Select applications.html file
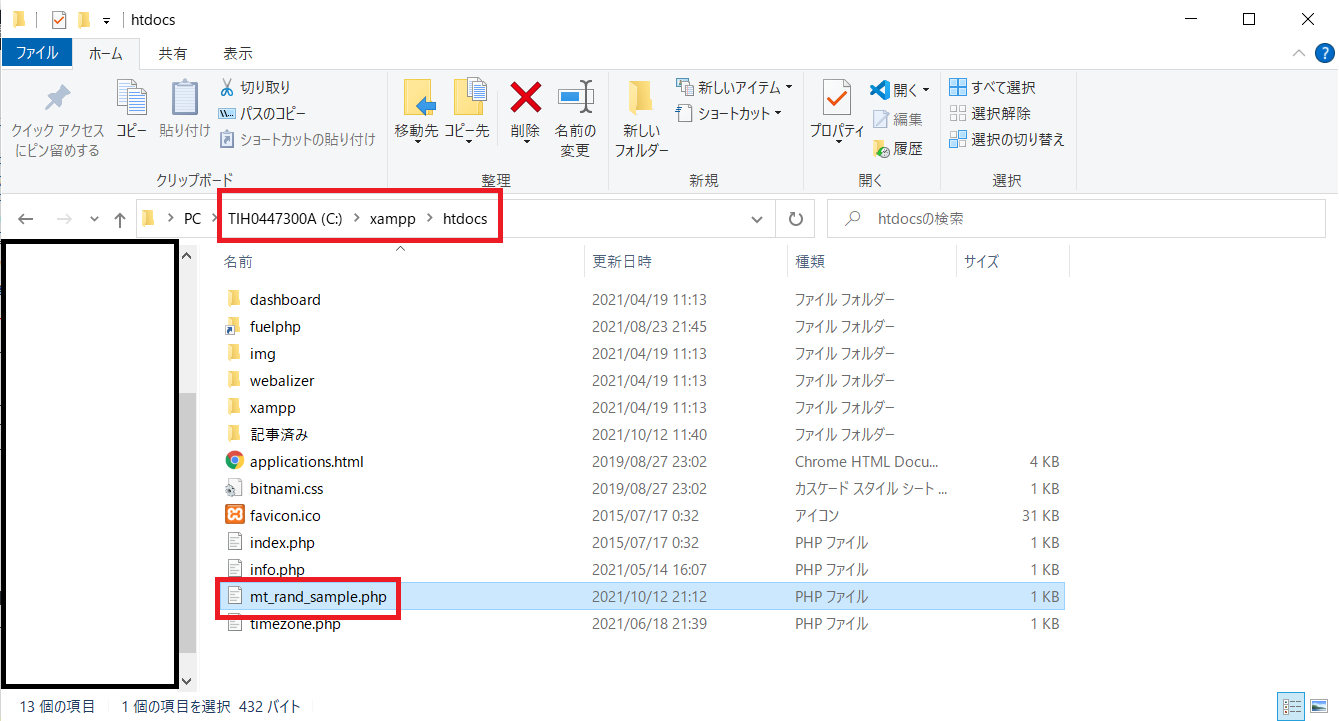Image resolution: width=1339 pixels, height=721 pixels. [x=306, y=461]
